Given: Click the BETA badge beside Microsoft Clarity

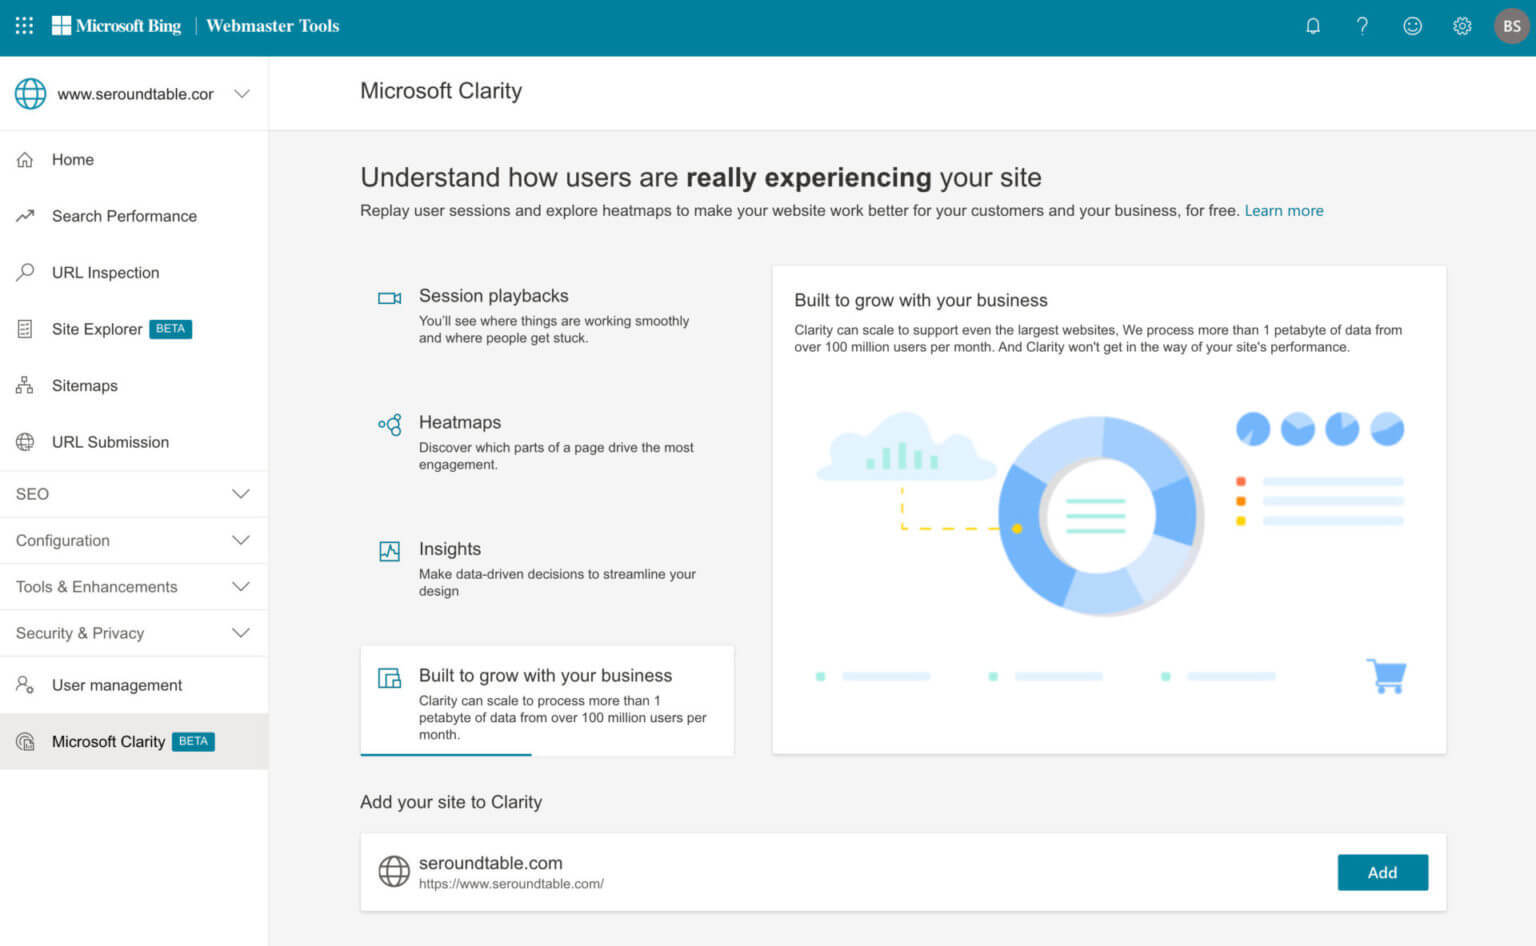Looking at the screenshot, I should click(193, 741).
